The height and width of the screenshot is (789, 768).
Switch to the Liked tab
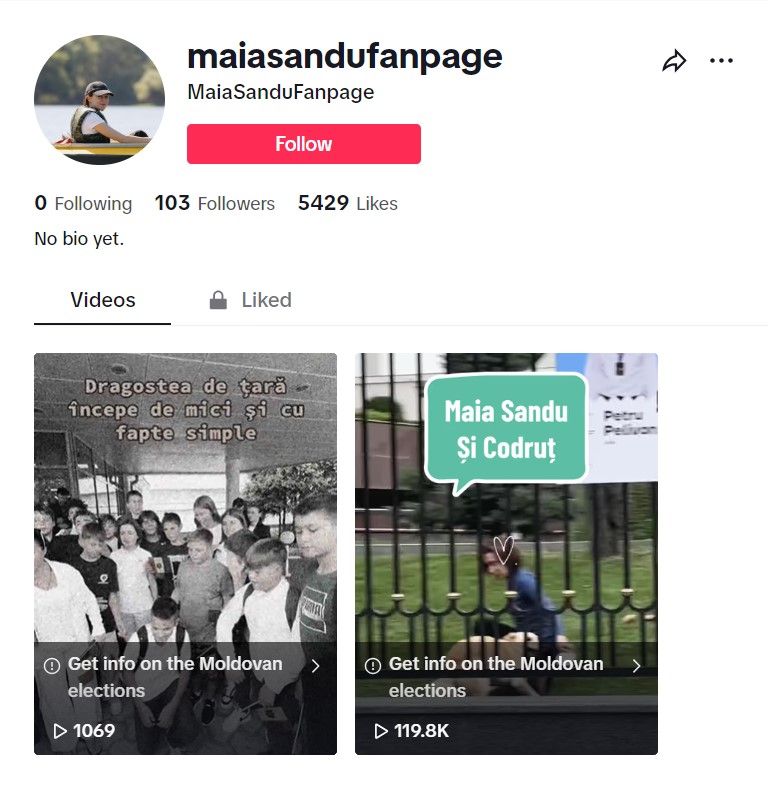click(x=251, y=300)
